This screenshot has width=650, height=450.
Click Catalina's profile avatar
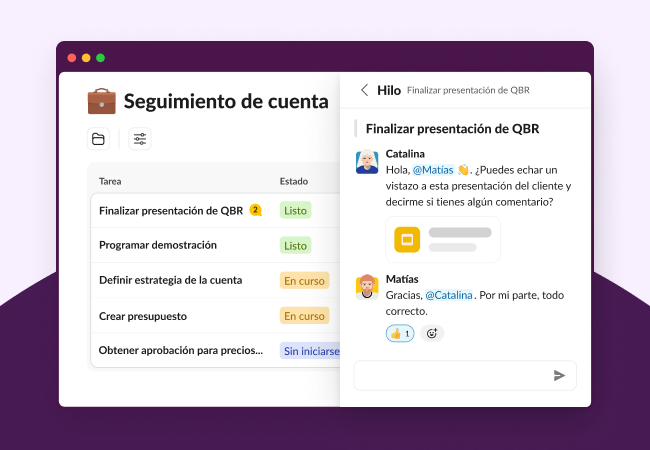click(367, 162)
